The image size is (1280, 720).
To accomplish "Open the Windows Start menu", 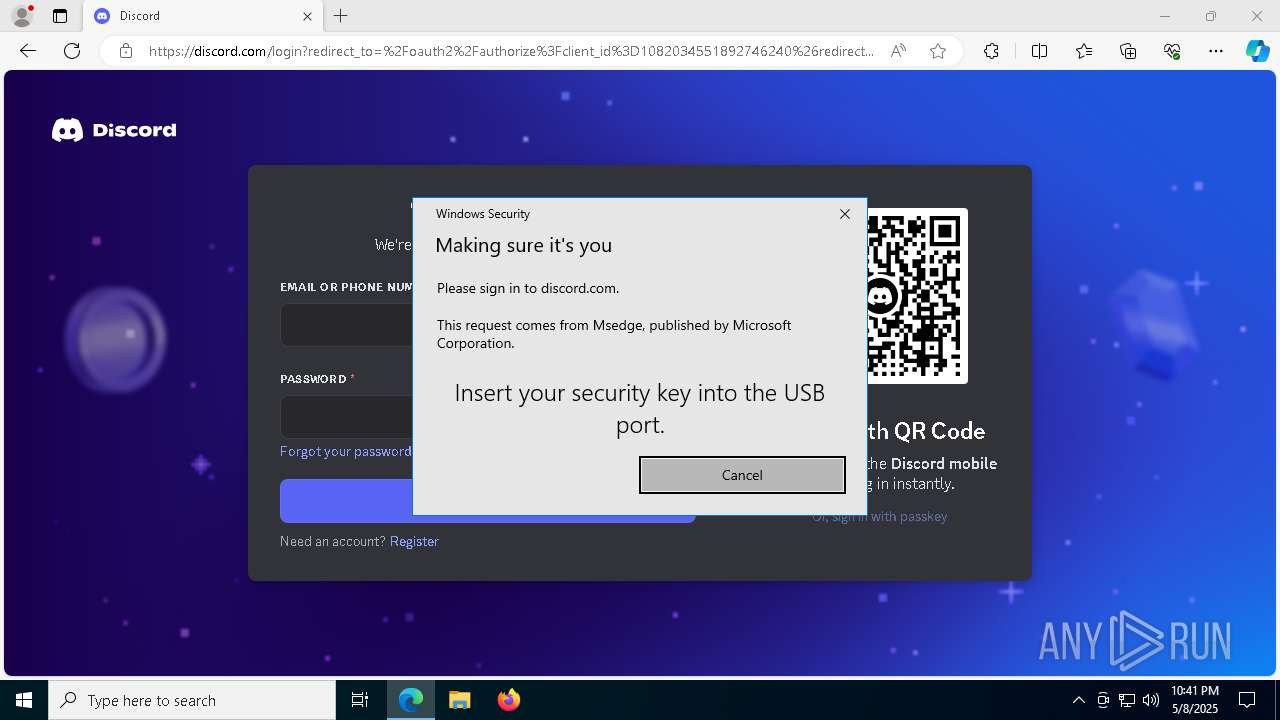I will click(x=24, y=700).
